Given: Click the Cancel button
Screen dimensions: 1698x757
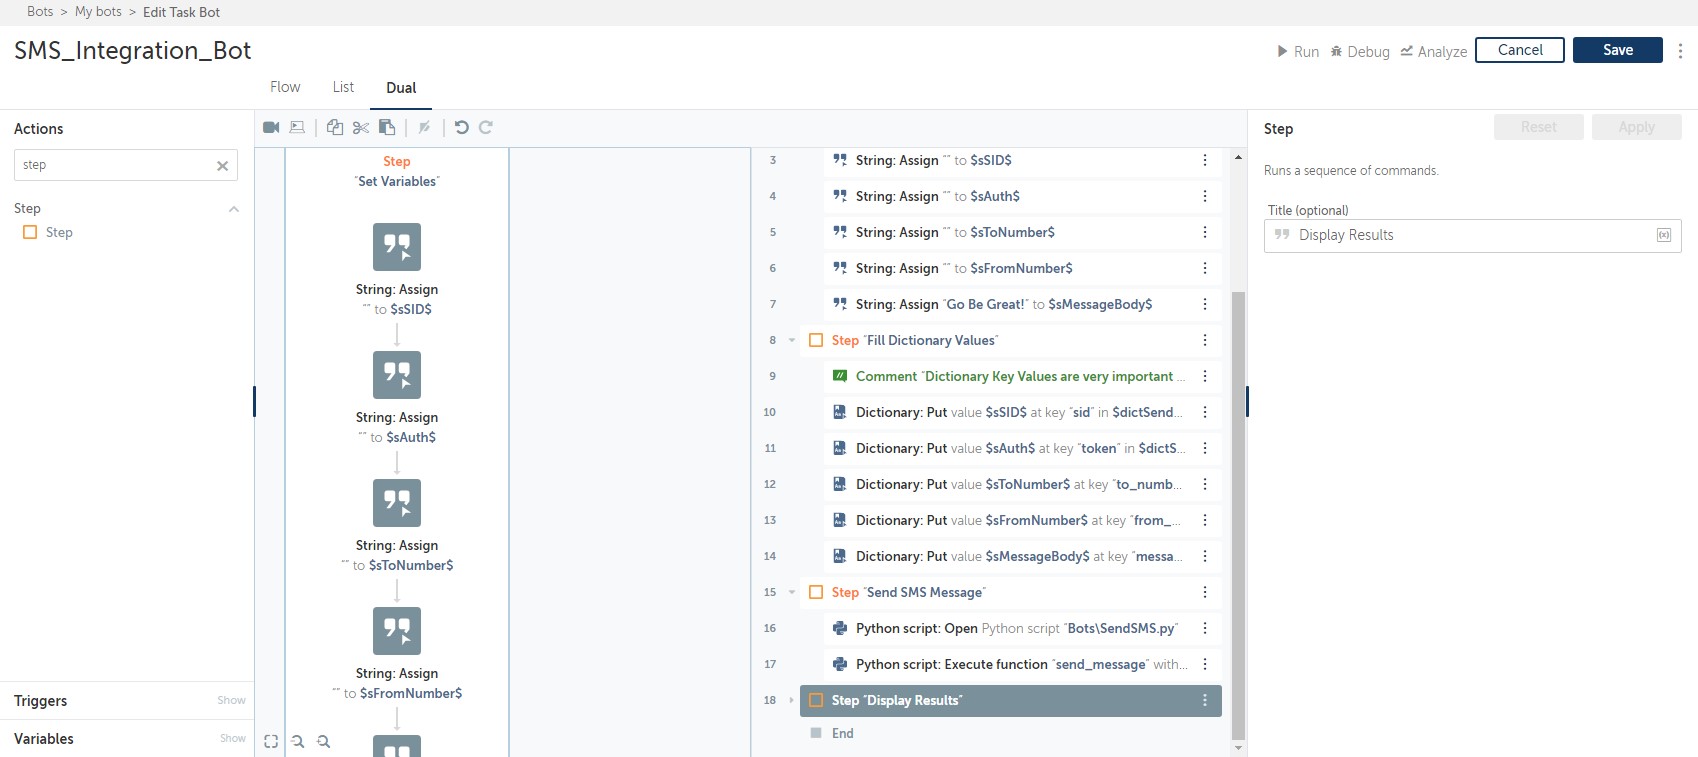Looking at the screenshot, I should click(x=1519, y=50).
